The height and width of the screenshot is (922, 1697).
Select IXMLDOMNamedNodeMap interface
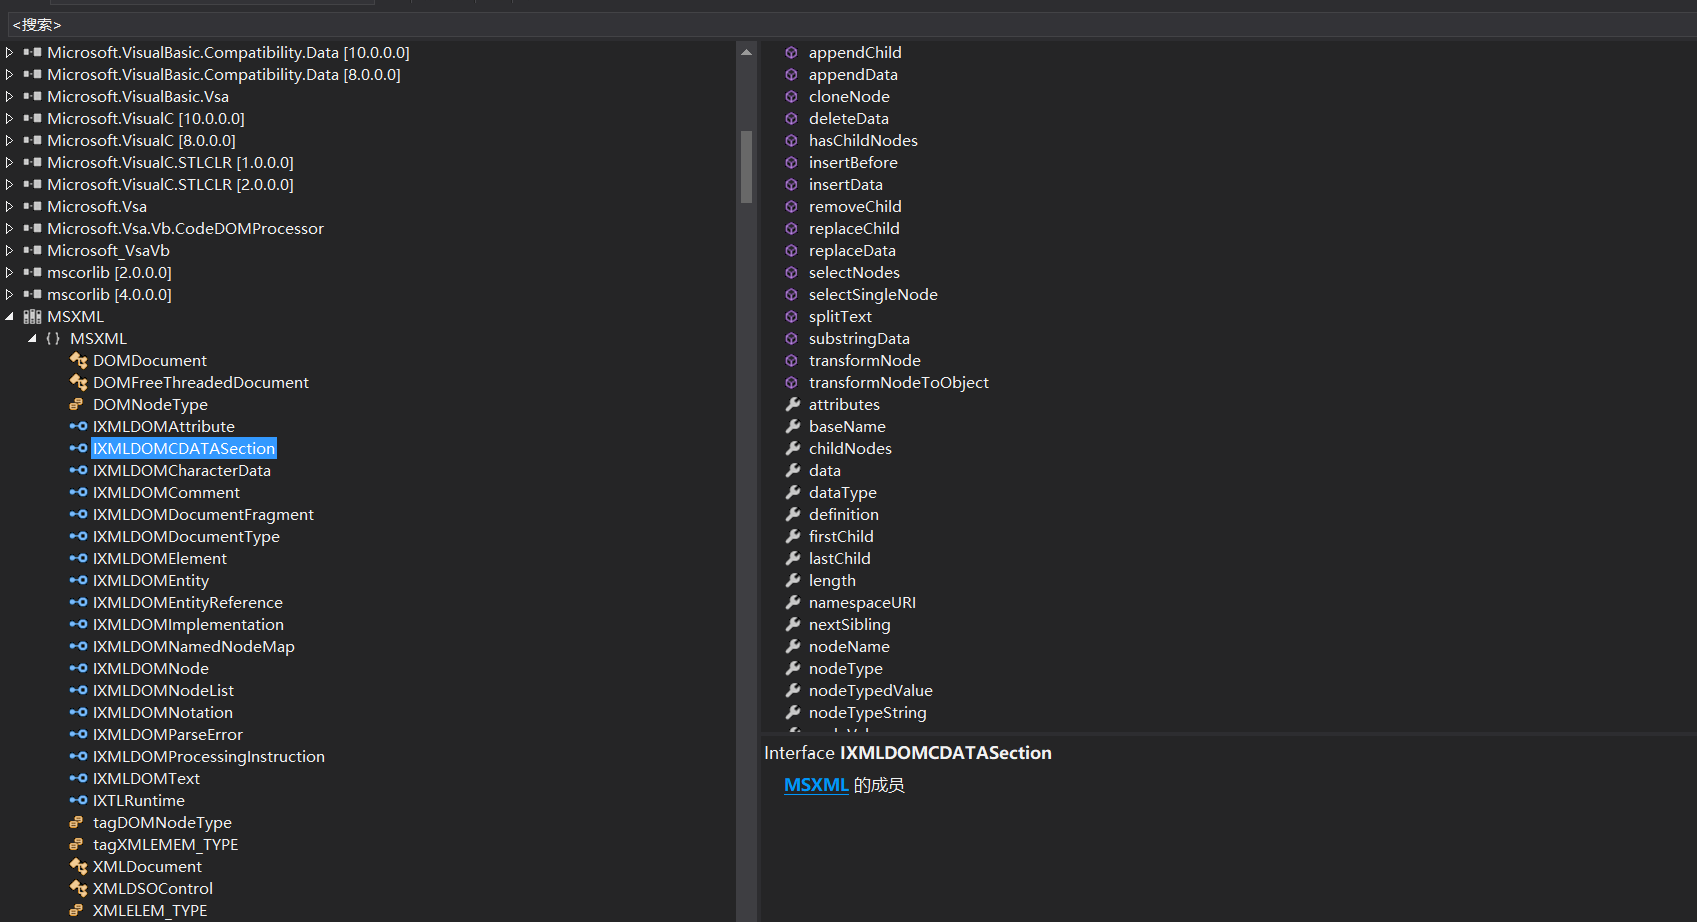pos(194,646)
